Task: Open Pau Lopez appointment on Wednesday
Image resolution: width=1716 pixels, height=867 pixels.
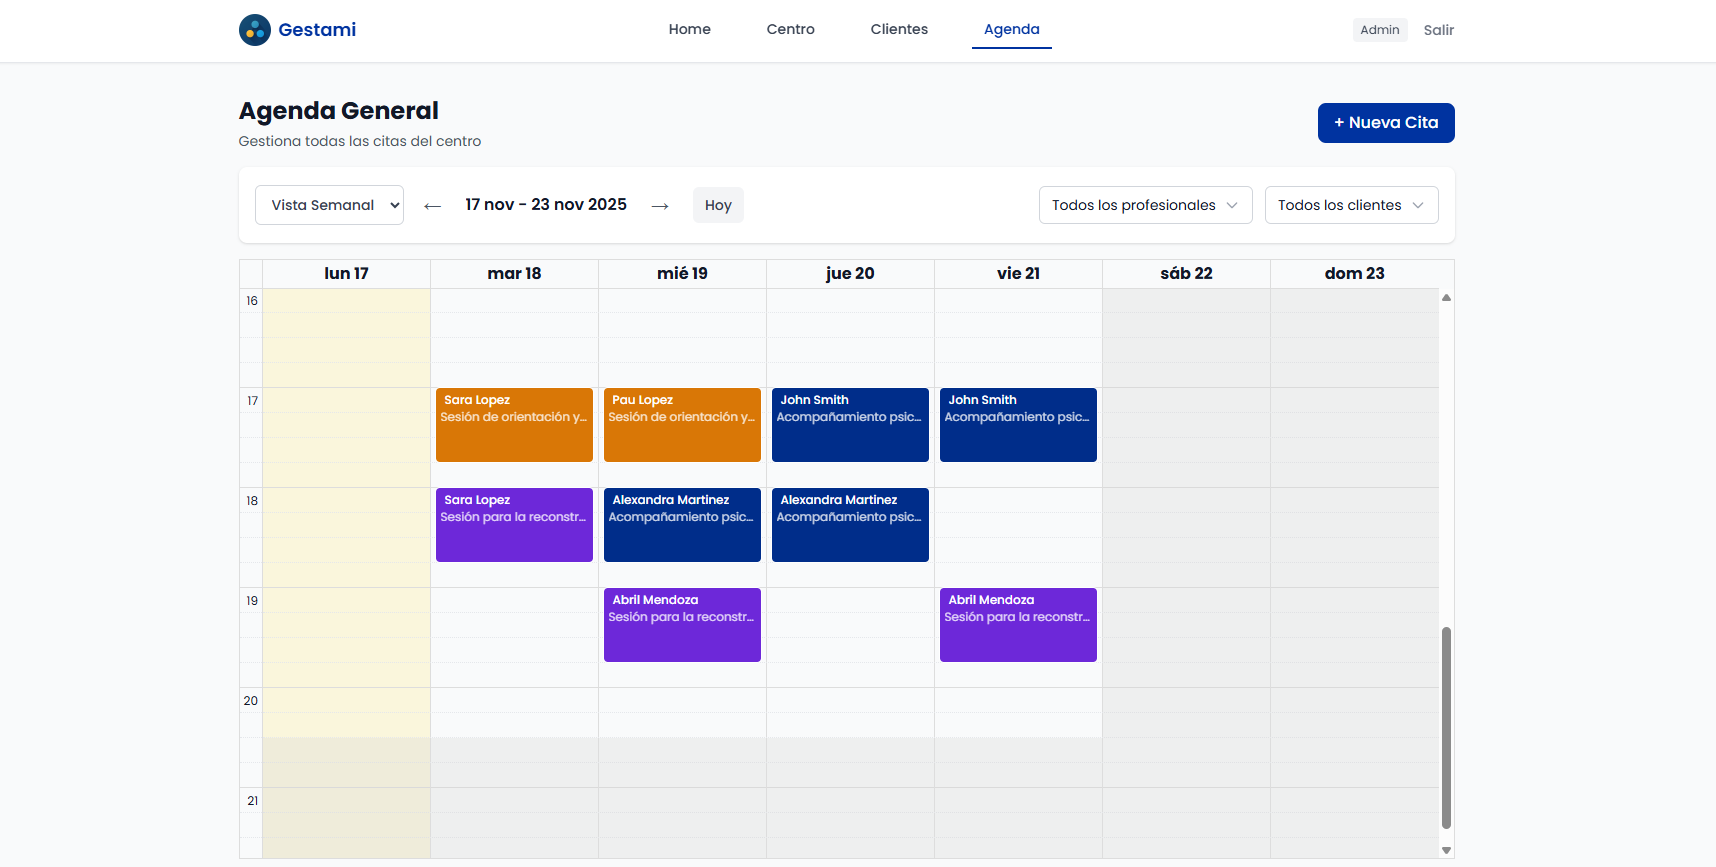Action: (682, 425)
